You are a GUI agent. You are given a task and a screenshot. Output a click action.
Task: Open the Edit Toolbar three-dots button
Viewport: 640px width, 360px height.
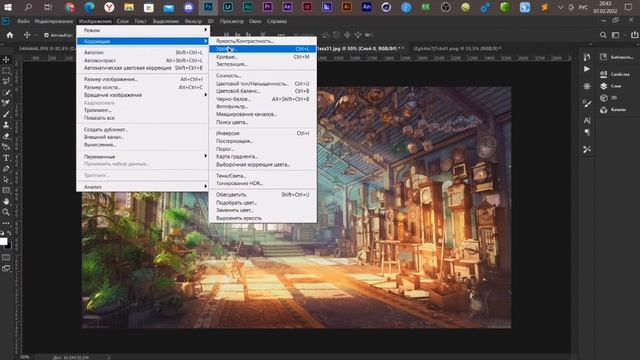coord(6,223)
